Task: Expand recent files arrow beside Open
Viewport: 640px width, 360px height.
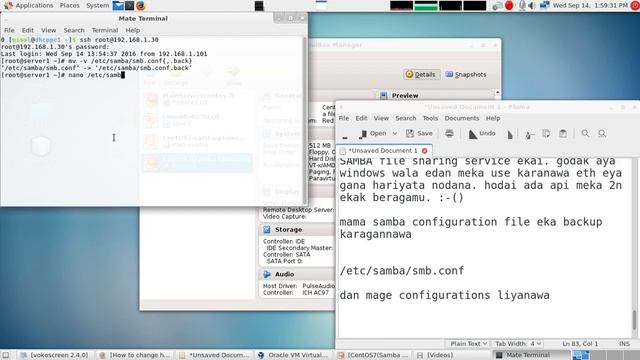Action: 395,133
